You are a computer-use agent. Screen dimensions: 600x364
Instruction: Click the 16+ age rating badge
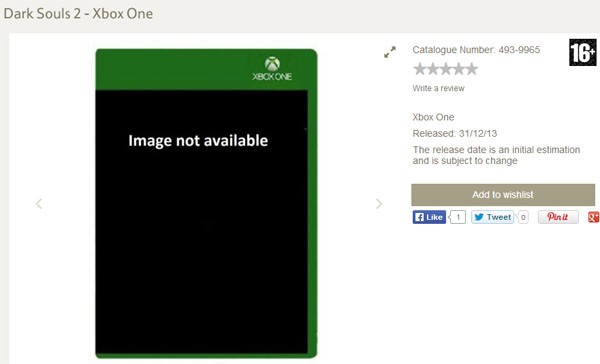583,52
